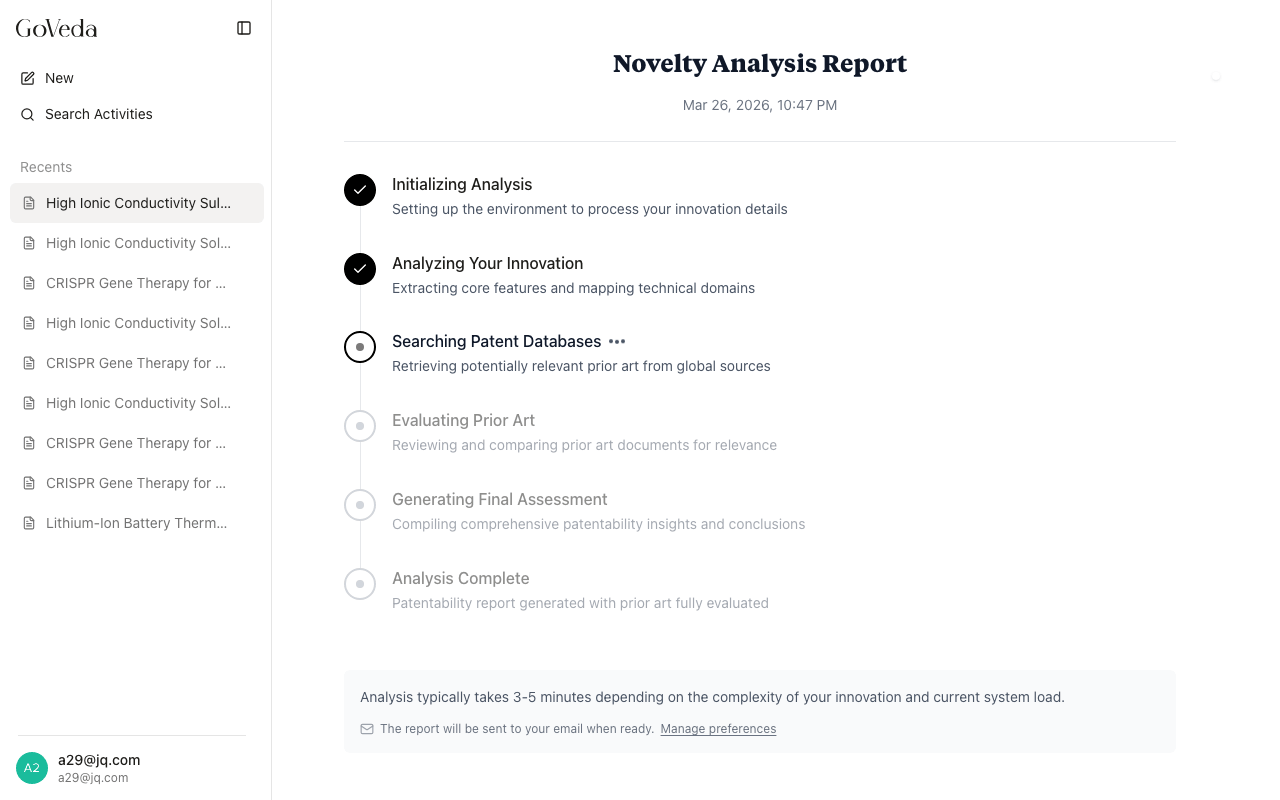This screenshot has height=800, width=1280.
Task: Collapse the sidebar panel toggle
Action: point(244,28)
